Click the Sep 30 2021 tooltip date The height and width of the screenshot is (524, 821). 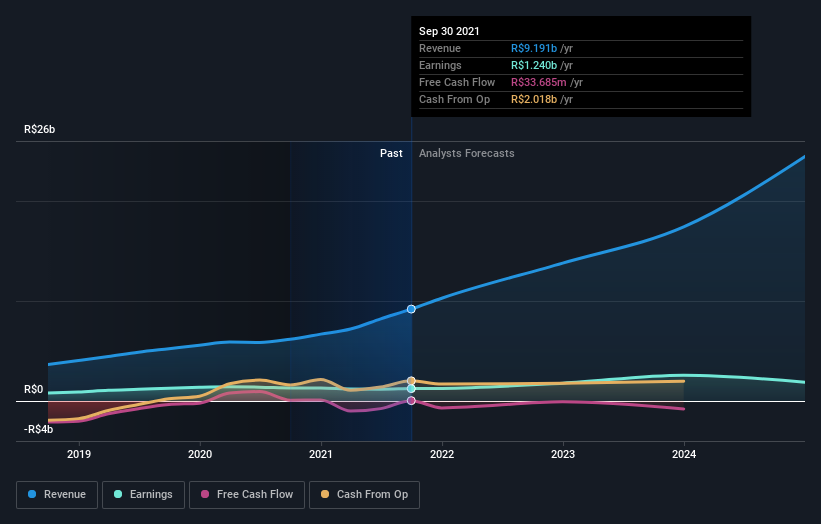point(449,31)
